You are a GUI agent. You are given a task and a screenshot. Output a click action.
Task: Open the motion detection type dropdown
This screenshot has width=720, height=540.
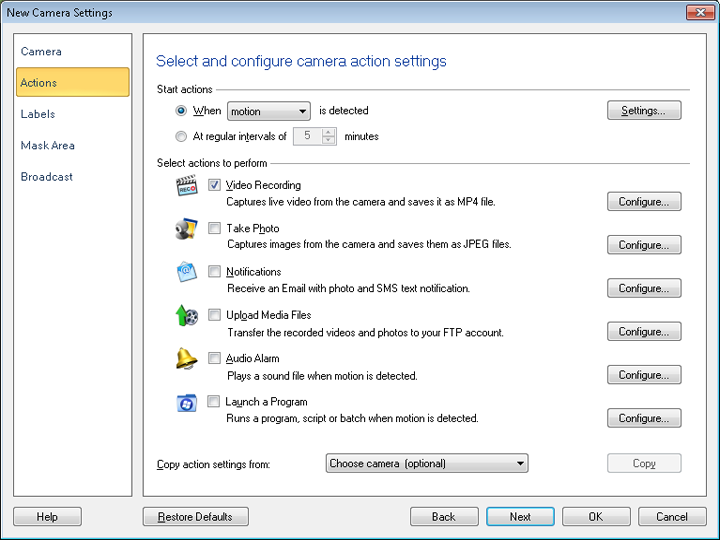tap(269, 111)
